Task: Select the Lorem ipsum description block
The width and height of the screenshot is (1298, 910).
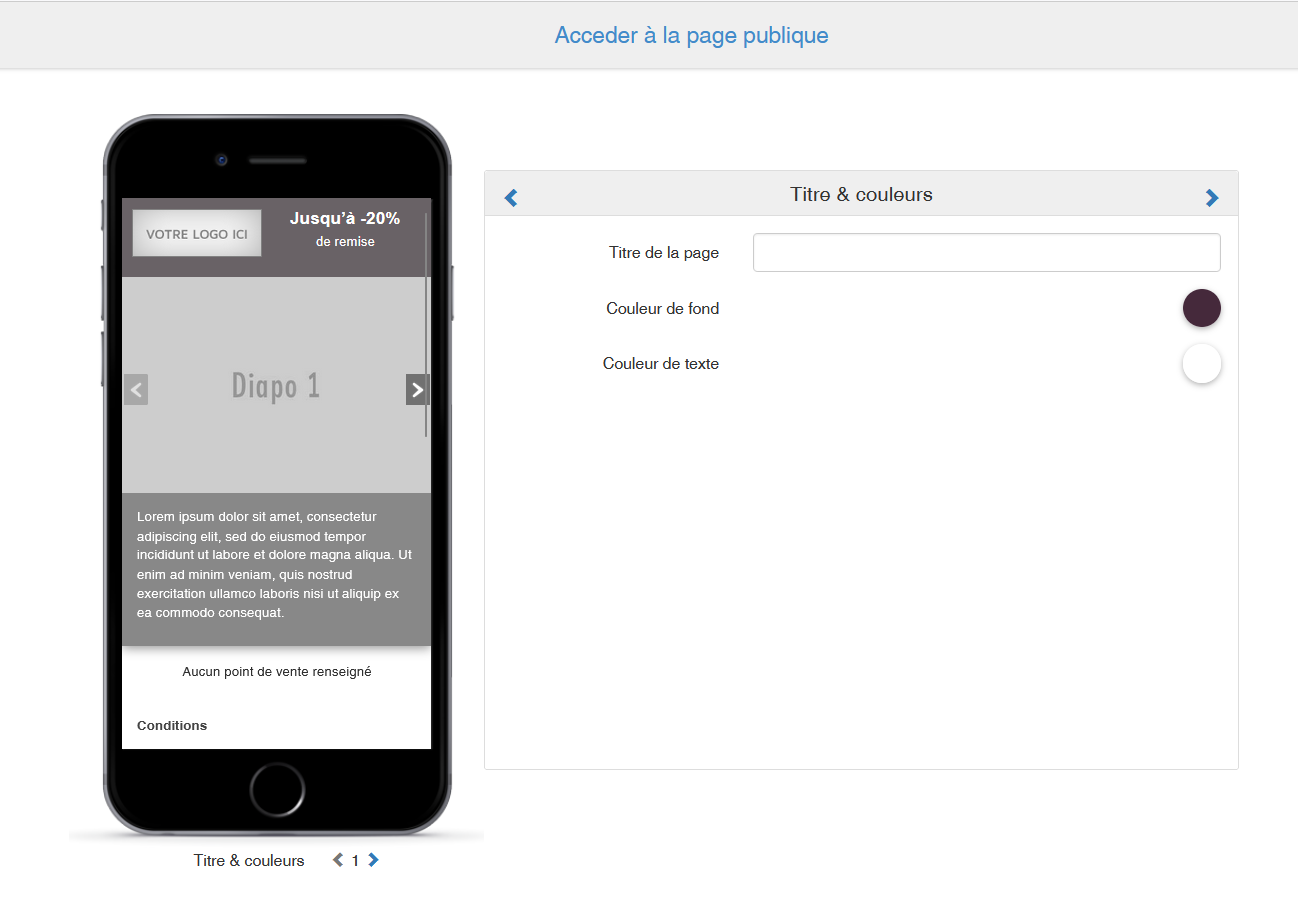Action: coord(276,569)
